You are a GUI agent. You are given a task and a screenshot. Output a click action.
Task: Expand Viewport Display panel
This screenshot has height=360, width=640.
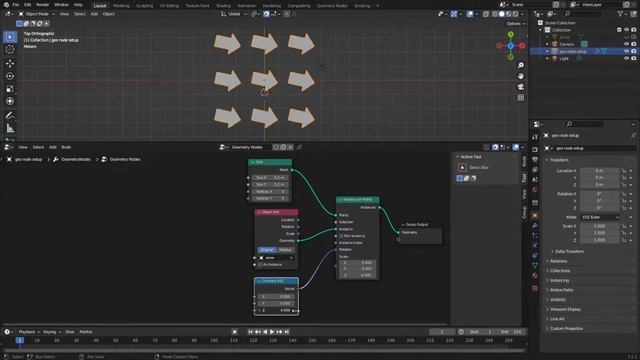point(565,309)
